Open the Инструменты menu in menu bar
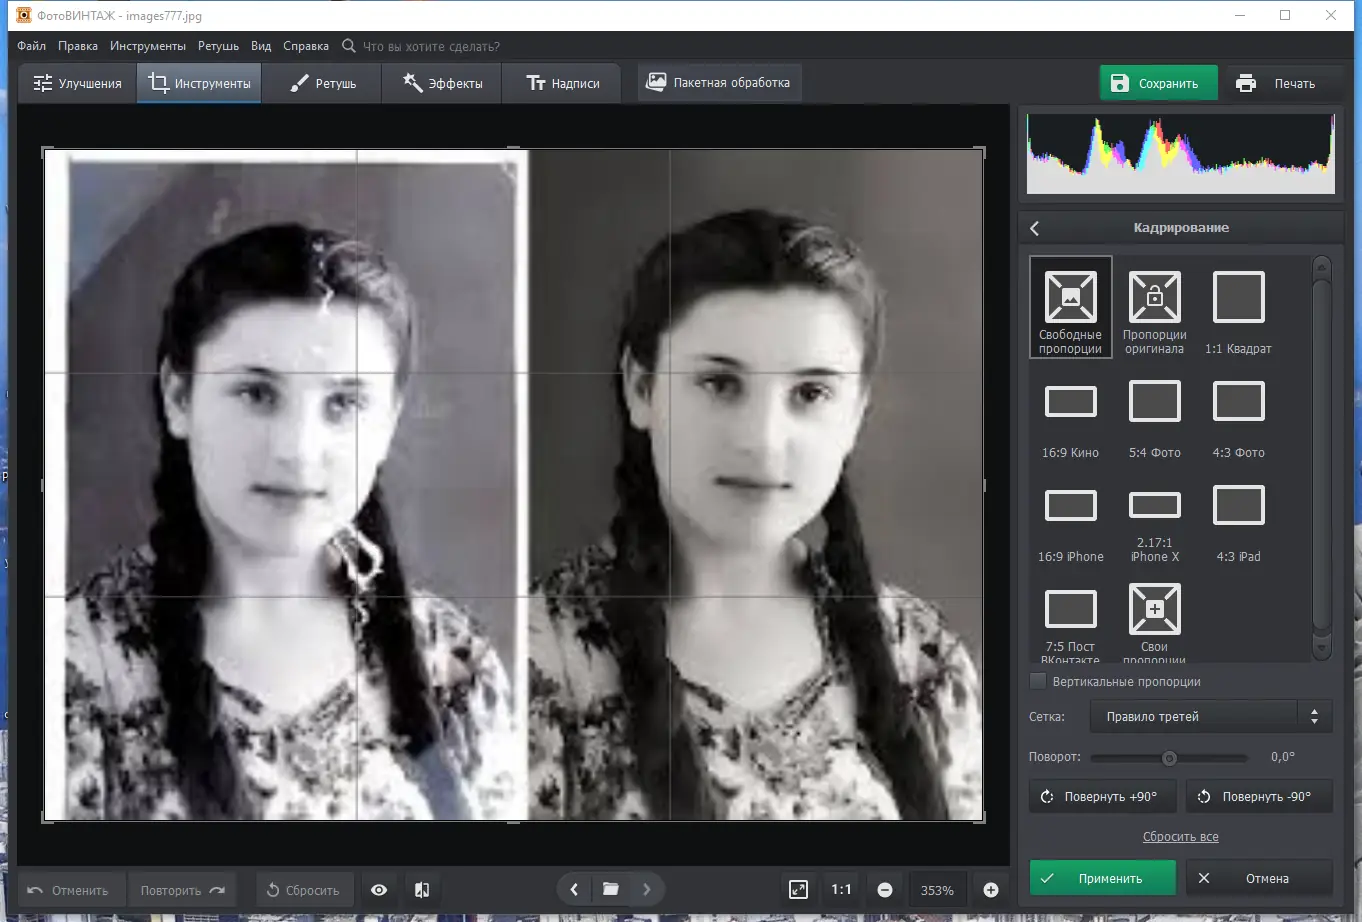The height and width of the screenshot is (922, 1362). tap(148, 46)
